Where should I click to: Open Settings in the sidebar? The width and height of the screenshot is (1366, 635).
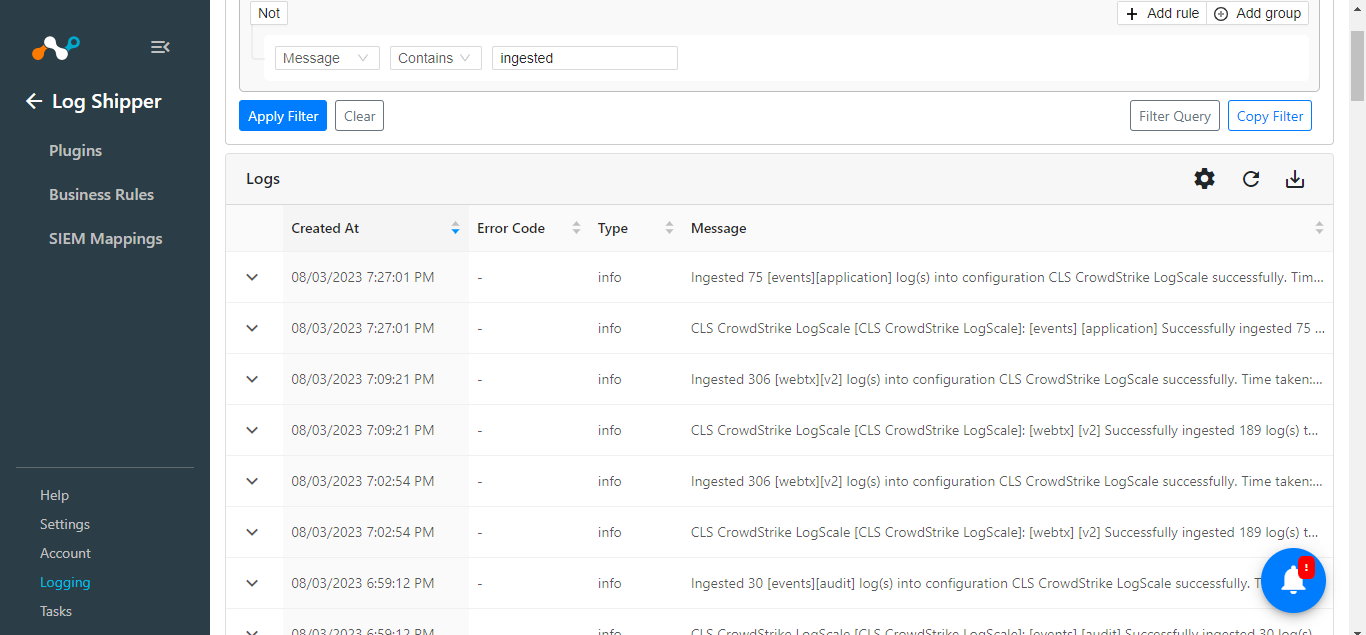point(65,524)
